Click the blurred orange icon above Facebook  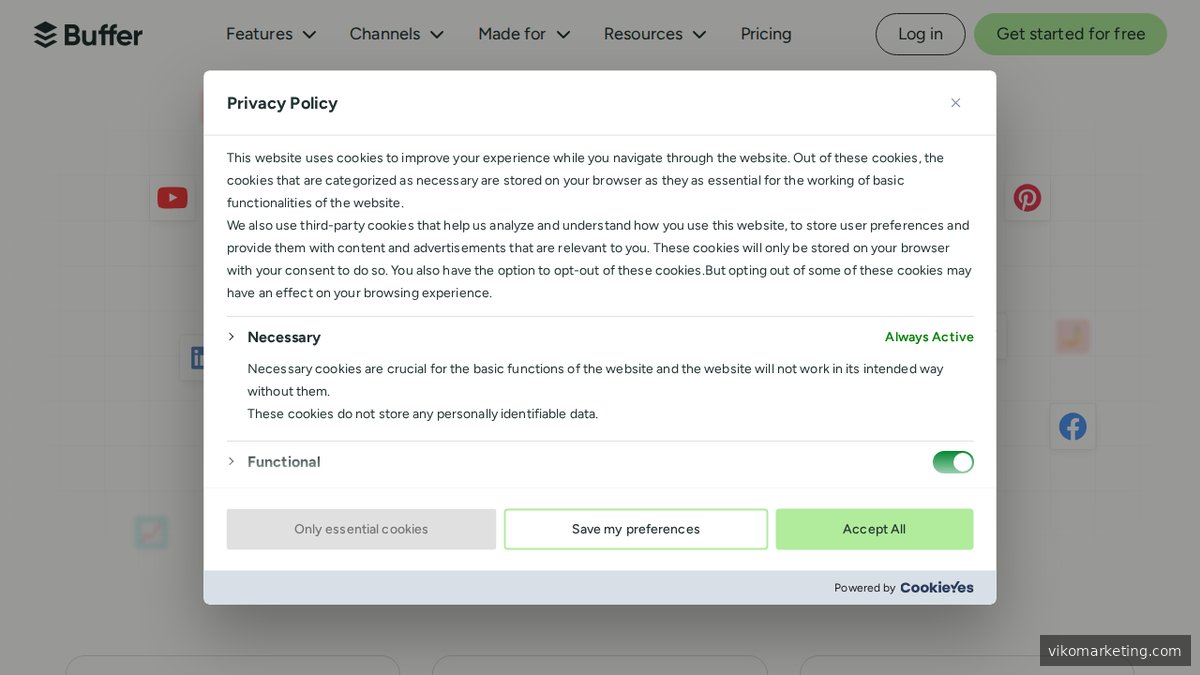(x=1072, y=335)
